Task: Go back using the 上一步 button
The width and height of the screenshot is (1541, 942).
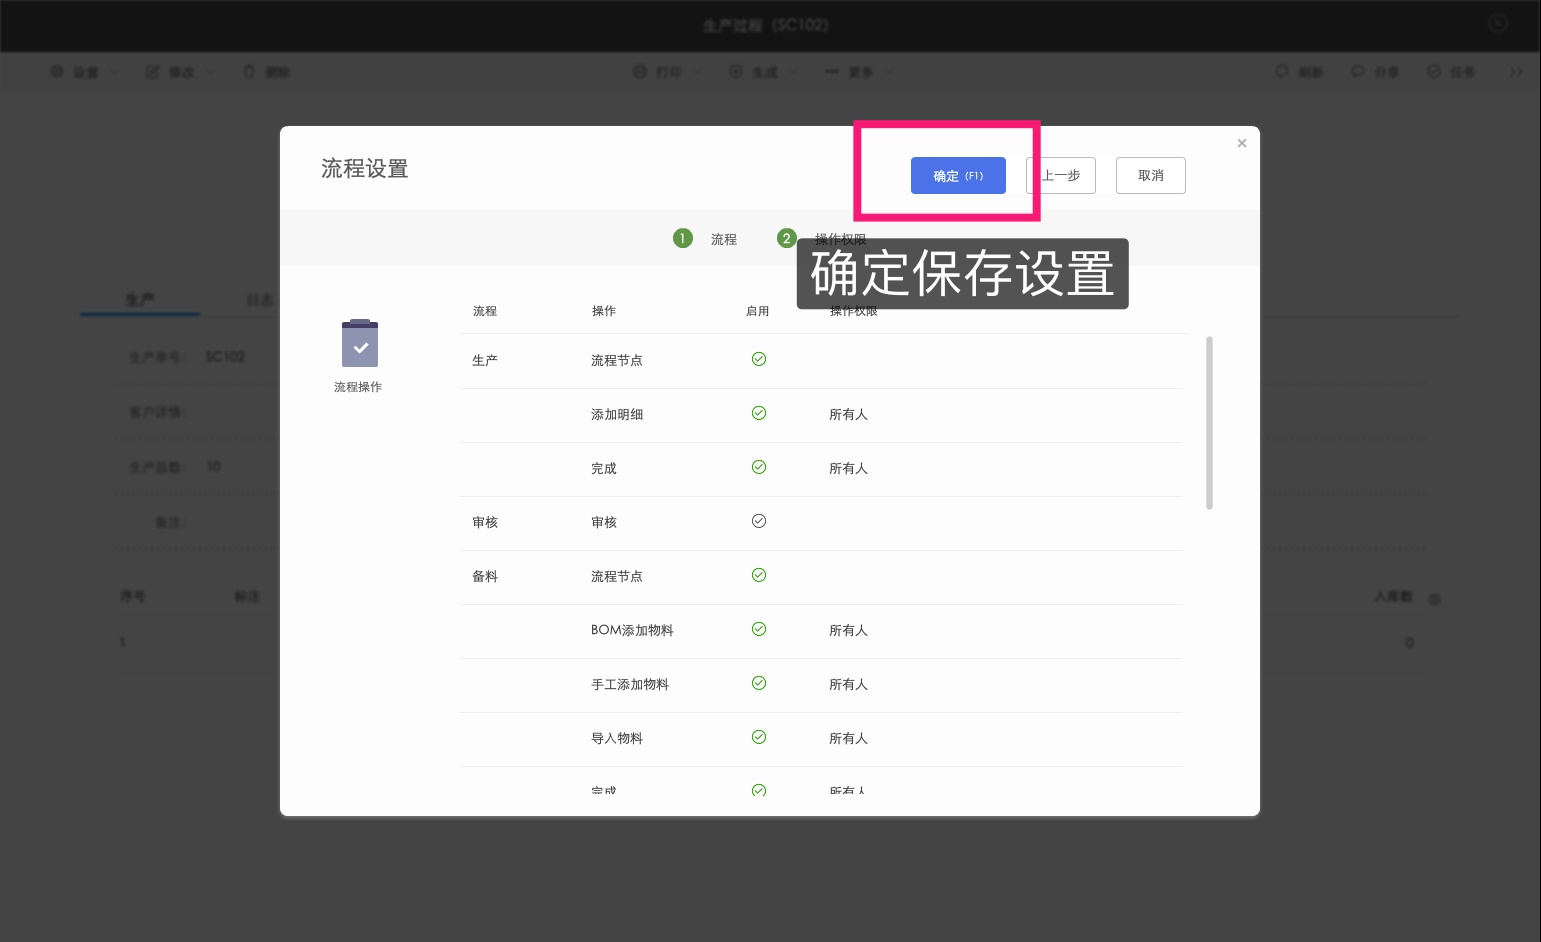Action: pos(1060,175)
